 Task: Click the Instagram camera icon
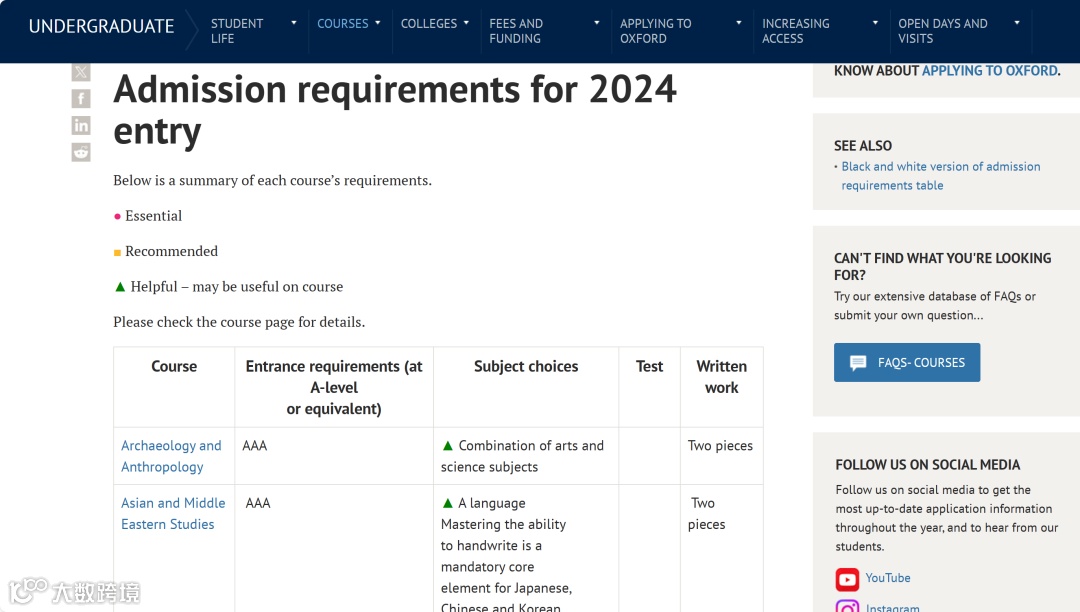(x=847, y=606)
